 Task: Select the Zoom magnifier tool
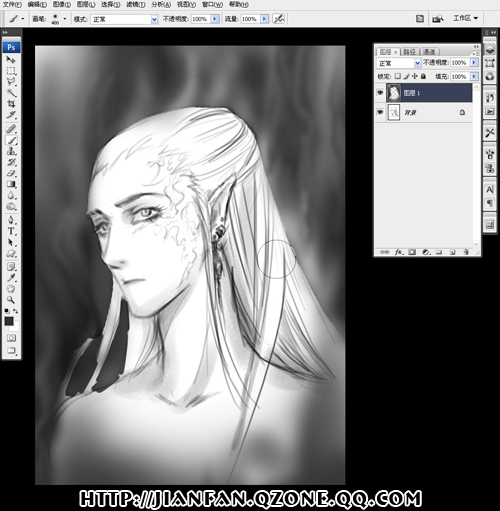point(11,300)
